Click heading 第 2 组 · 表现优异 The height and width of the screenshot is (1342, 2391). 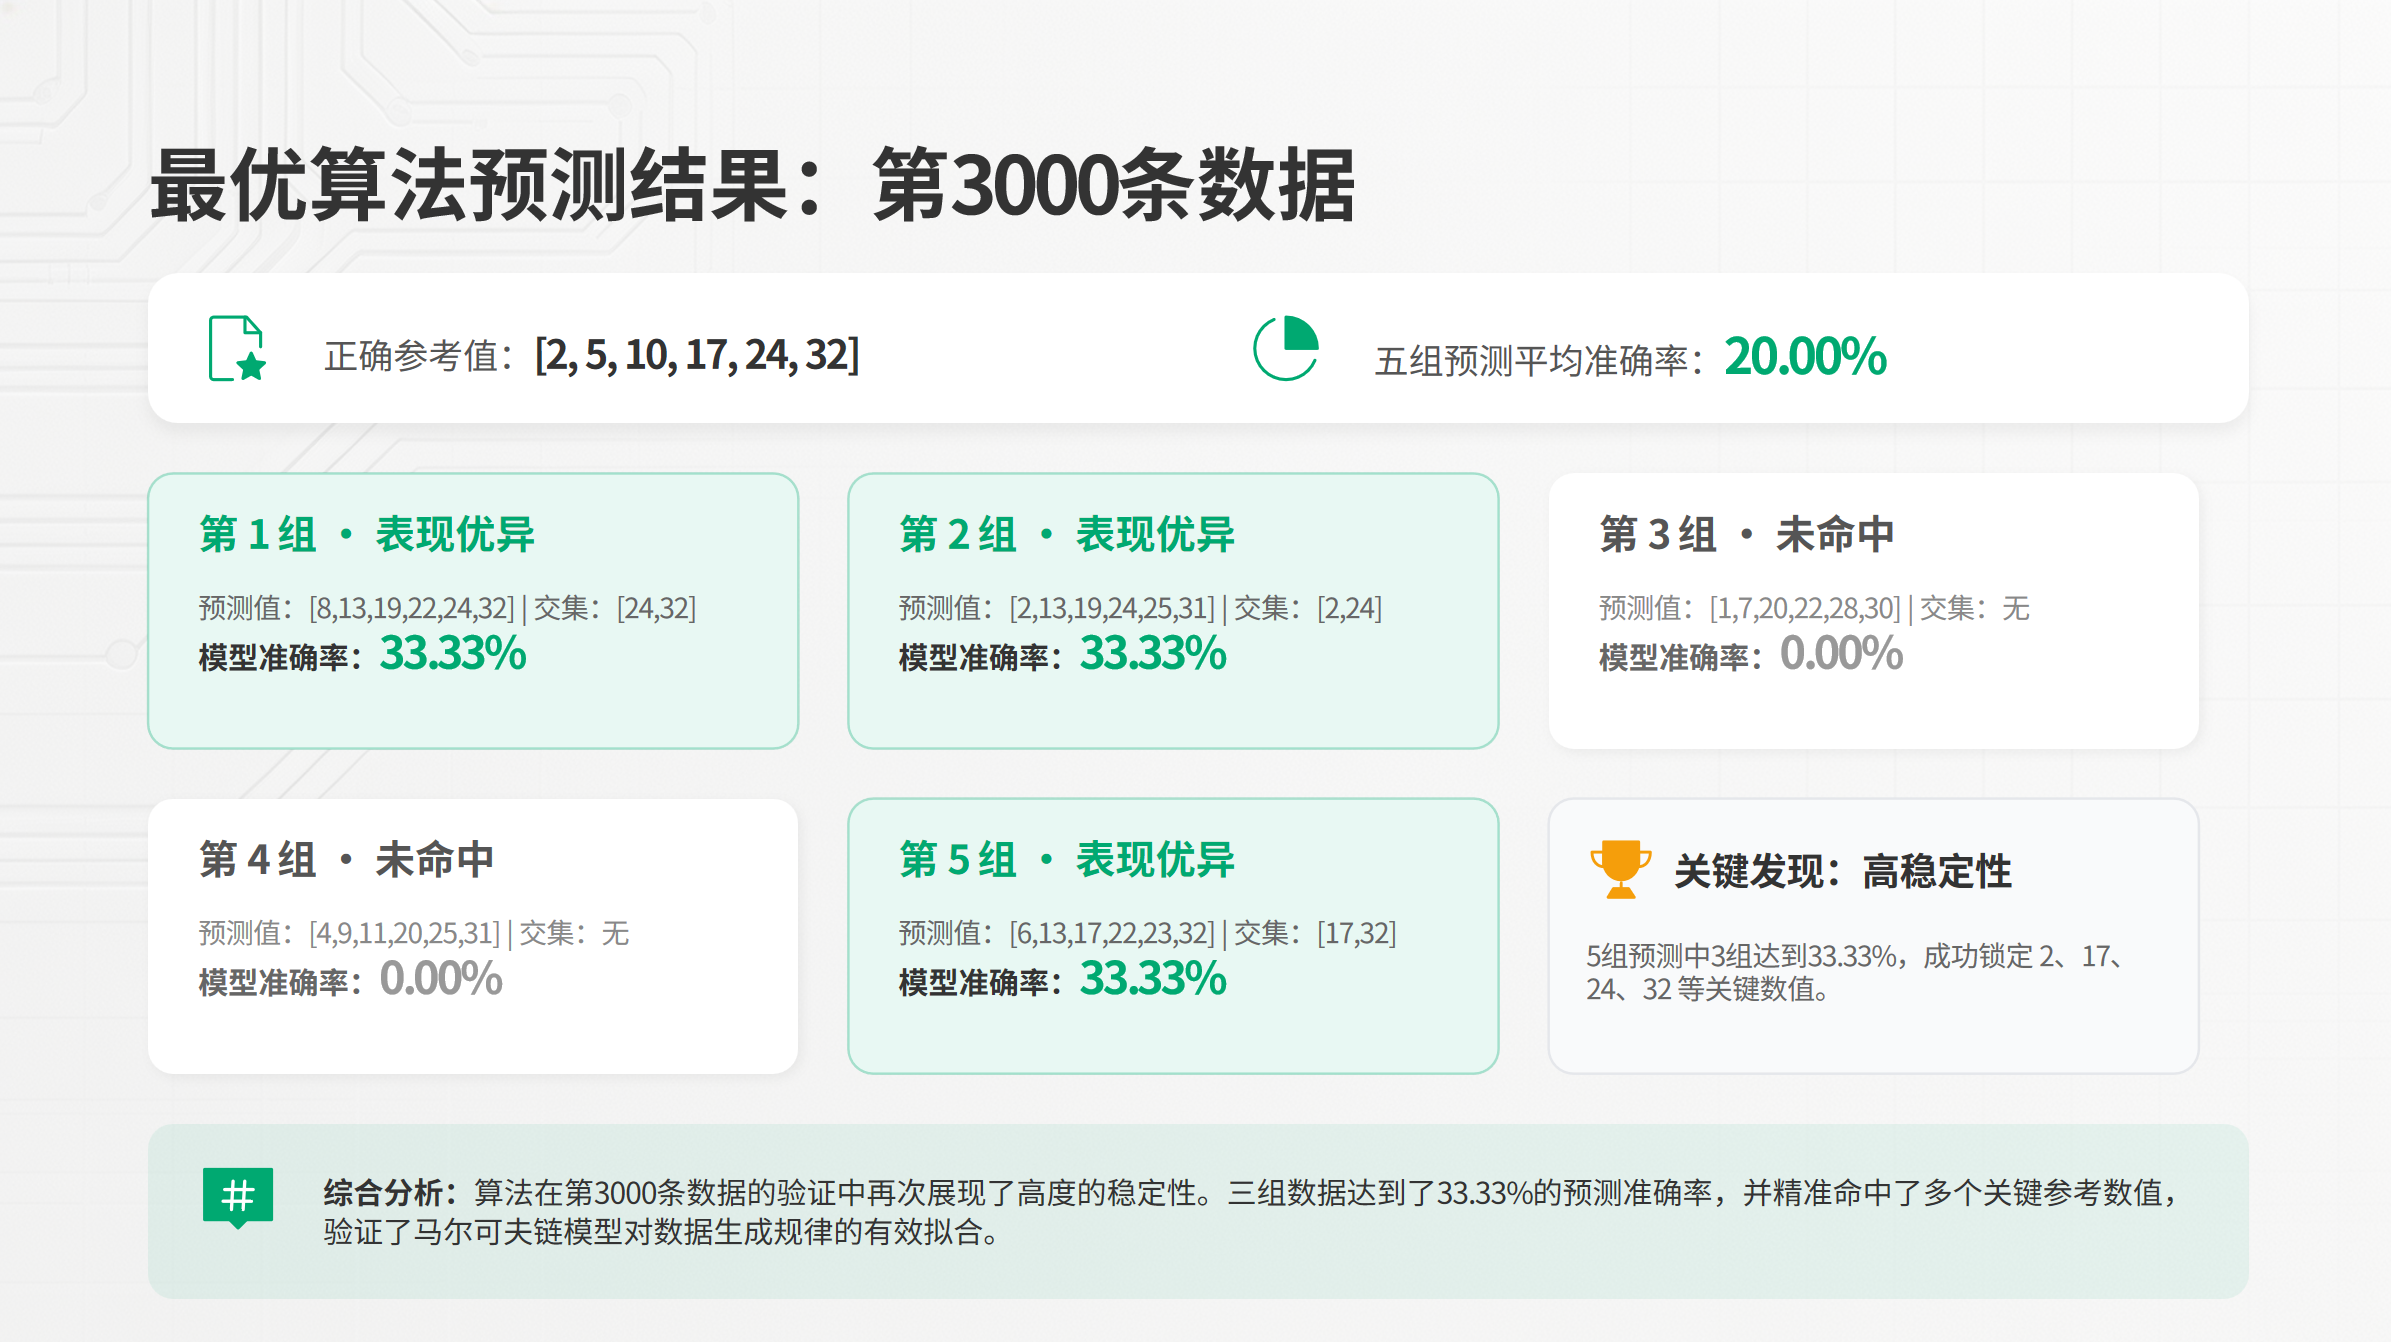click(x=1067, y=534)
